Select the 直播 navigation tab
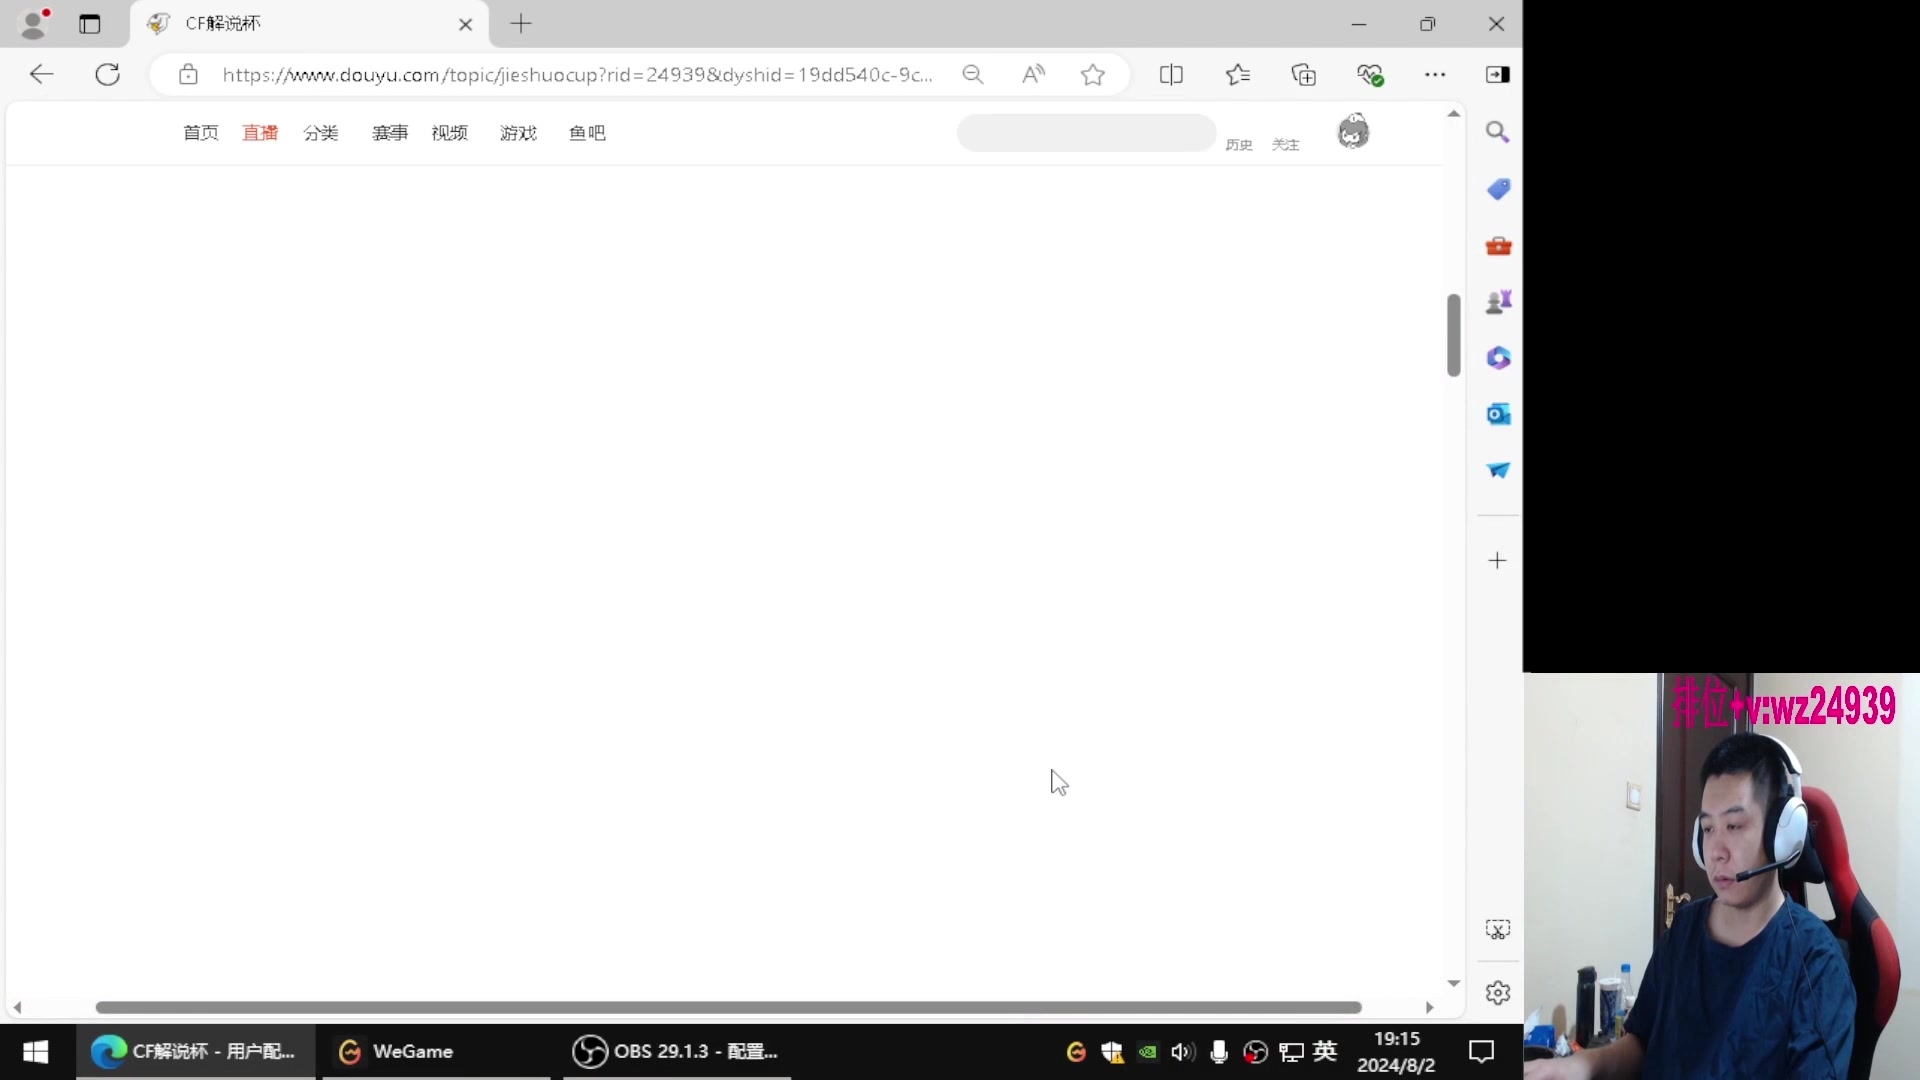Image resolution: width=1920 pixels, height=1080 pixels. point(260,133)
